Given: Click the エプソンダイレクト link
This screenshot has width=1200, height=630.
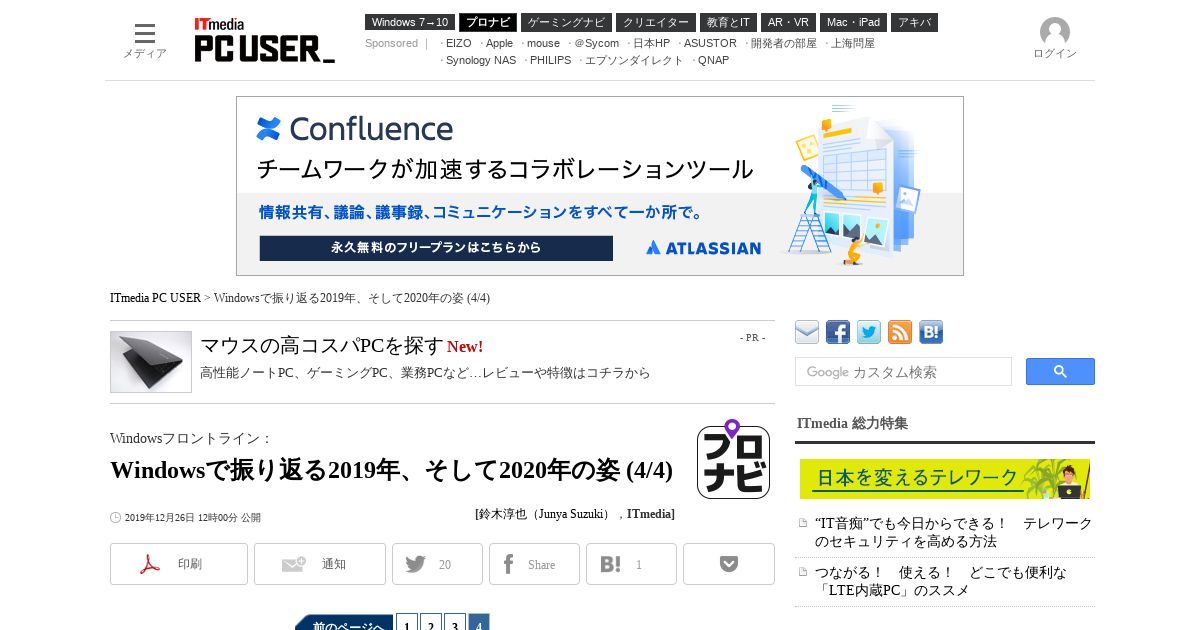Looking at the screenshot, I should (x=634, y=60).
